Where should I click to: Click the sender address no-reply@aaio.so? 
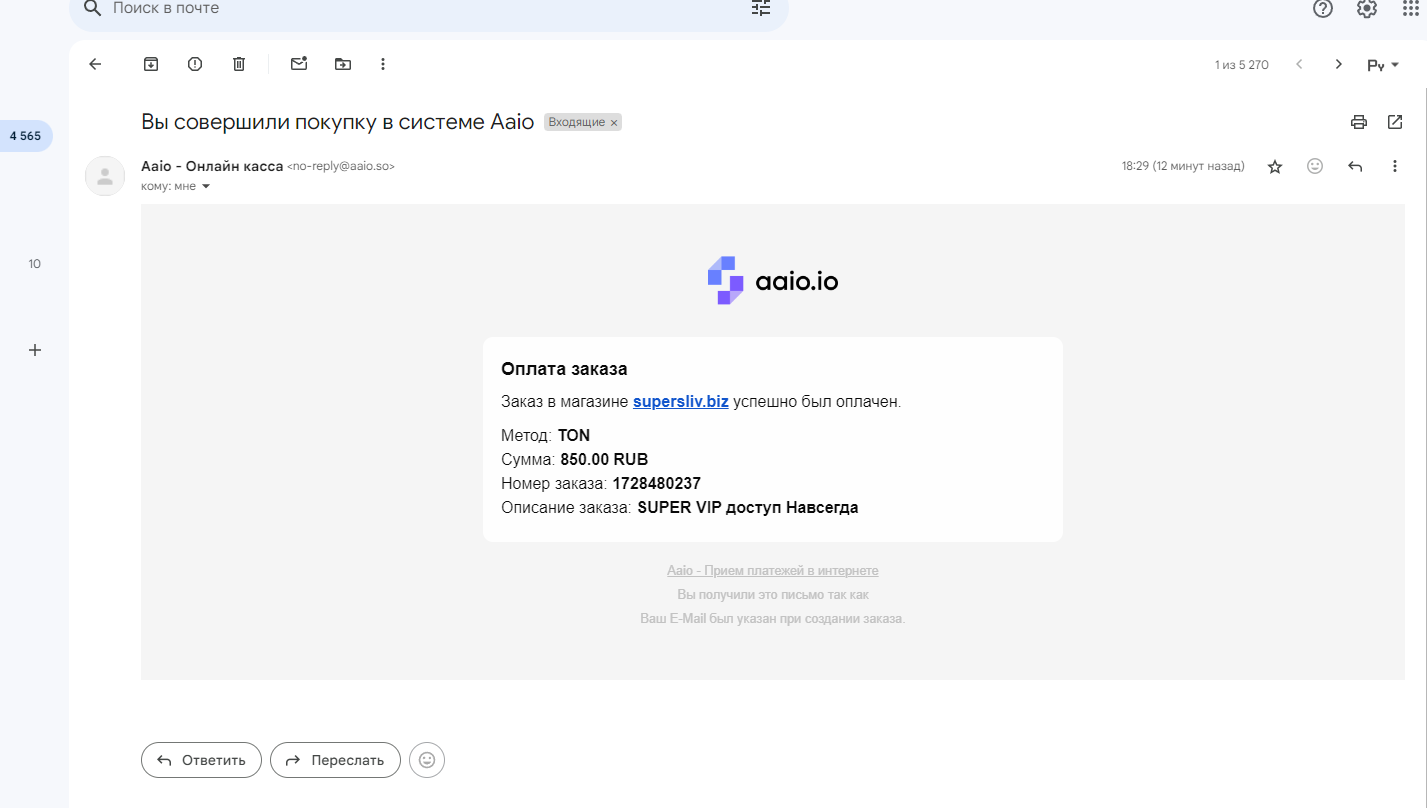tap(341, 167)
